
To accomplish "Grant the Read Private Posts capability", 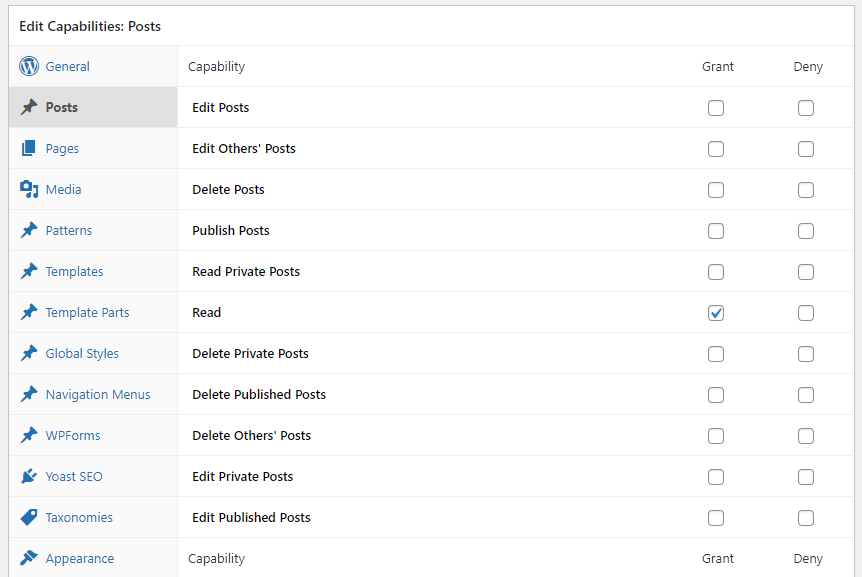I will pos(716,271).
